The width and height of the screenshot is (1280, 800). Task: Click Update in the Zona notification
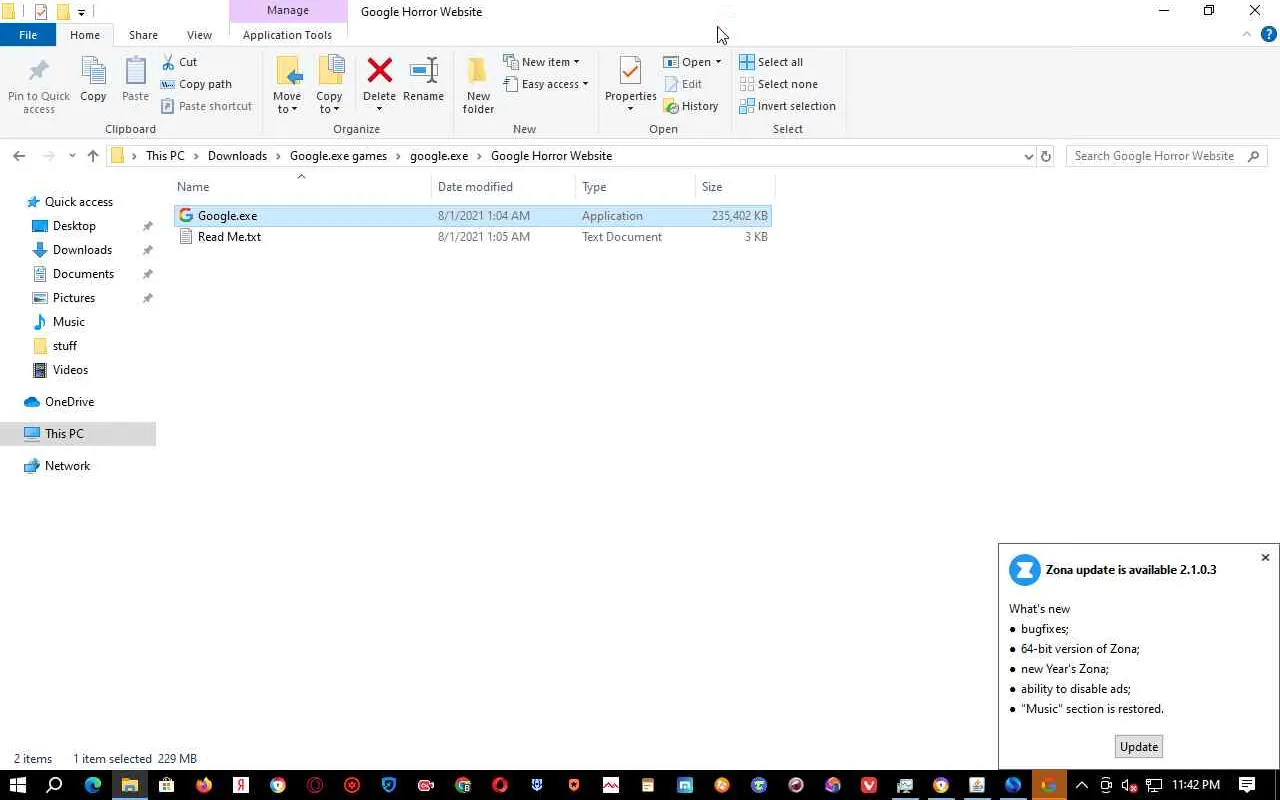coord(1139,747)
